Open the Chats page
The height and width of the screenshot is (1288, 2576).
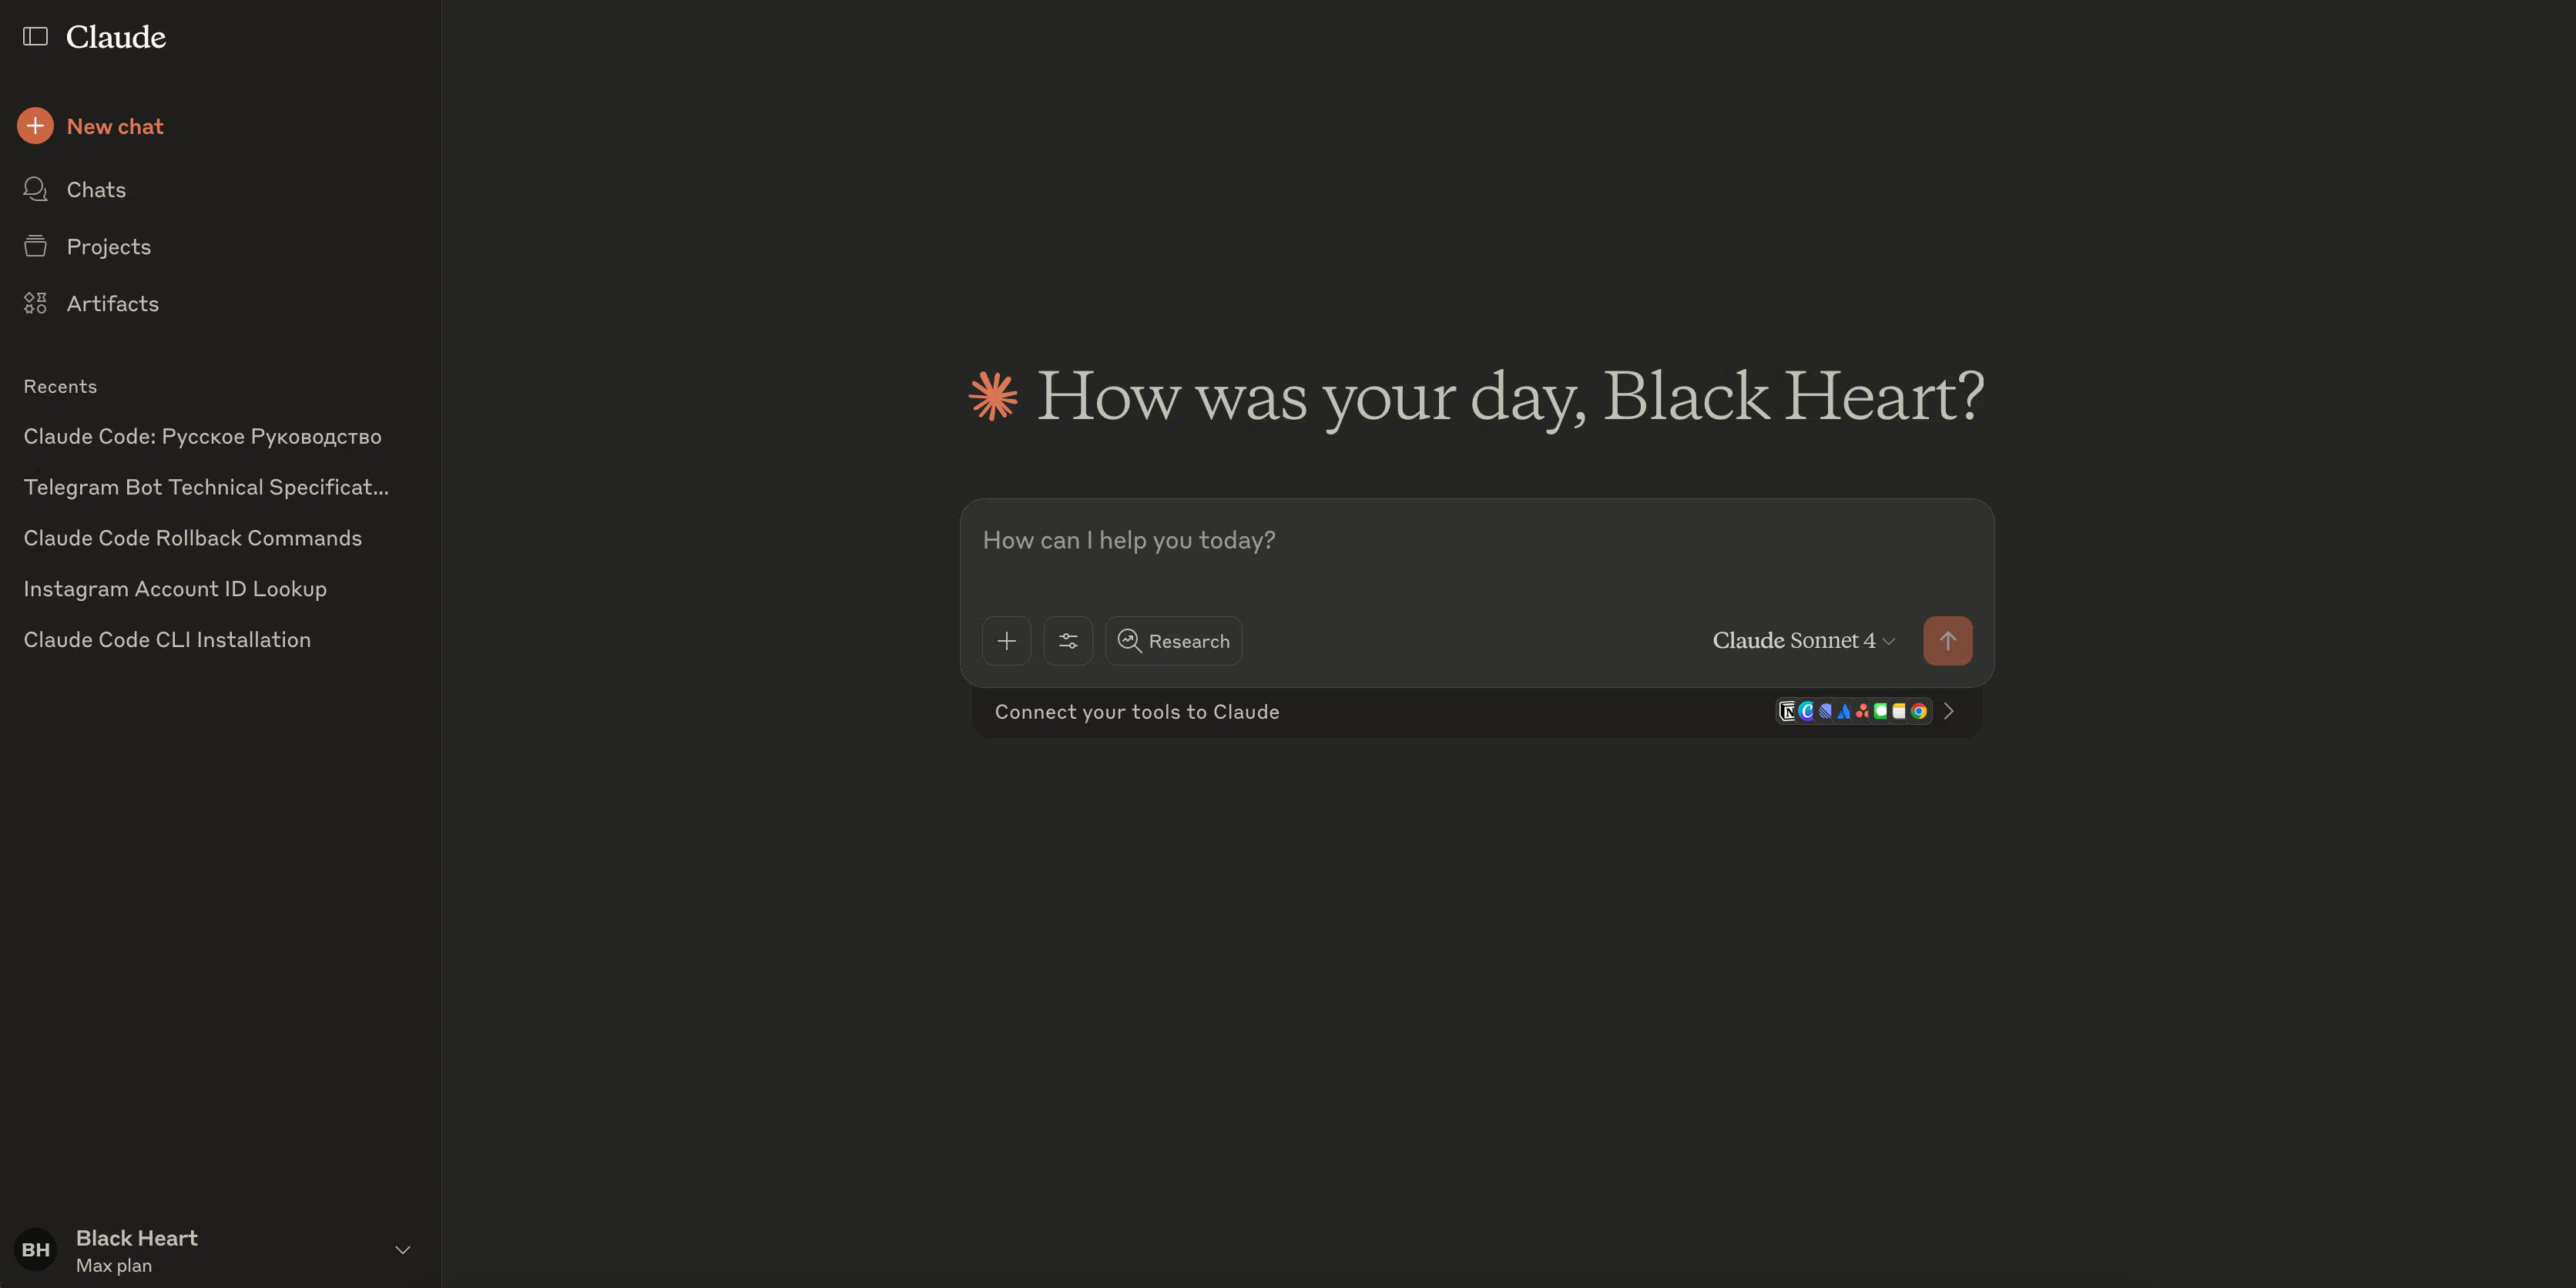click(75, 190)
